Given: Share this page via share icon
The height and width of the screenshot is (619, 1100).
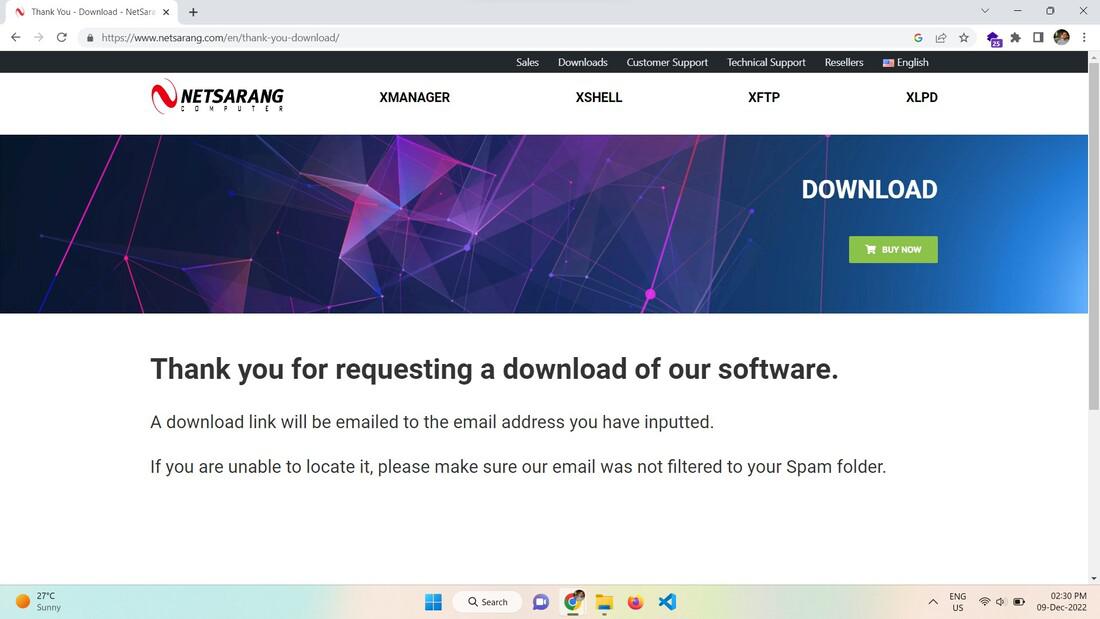Looking at the screenshot, I should [941, 38].
